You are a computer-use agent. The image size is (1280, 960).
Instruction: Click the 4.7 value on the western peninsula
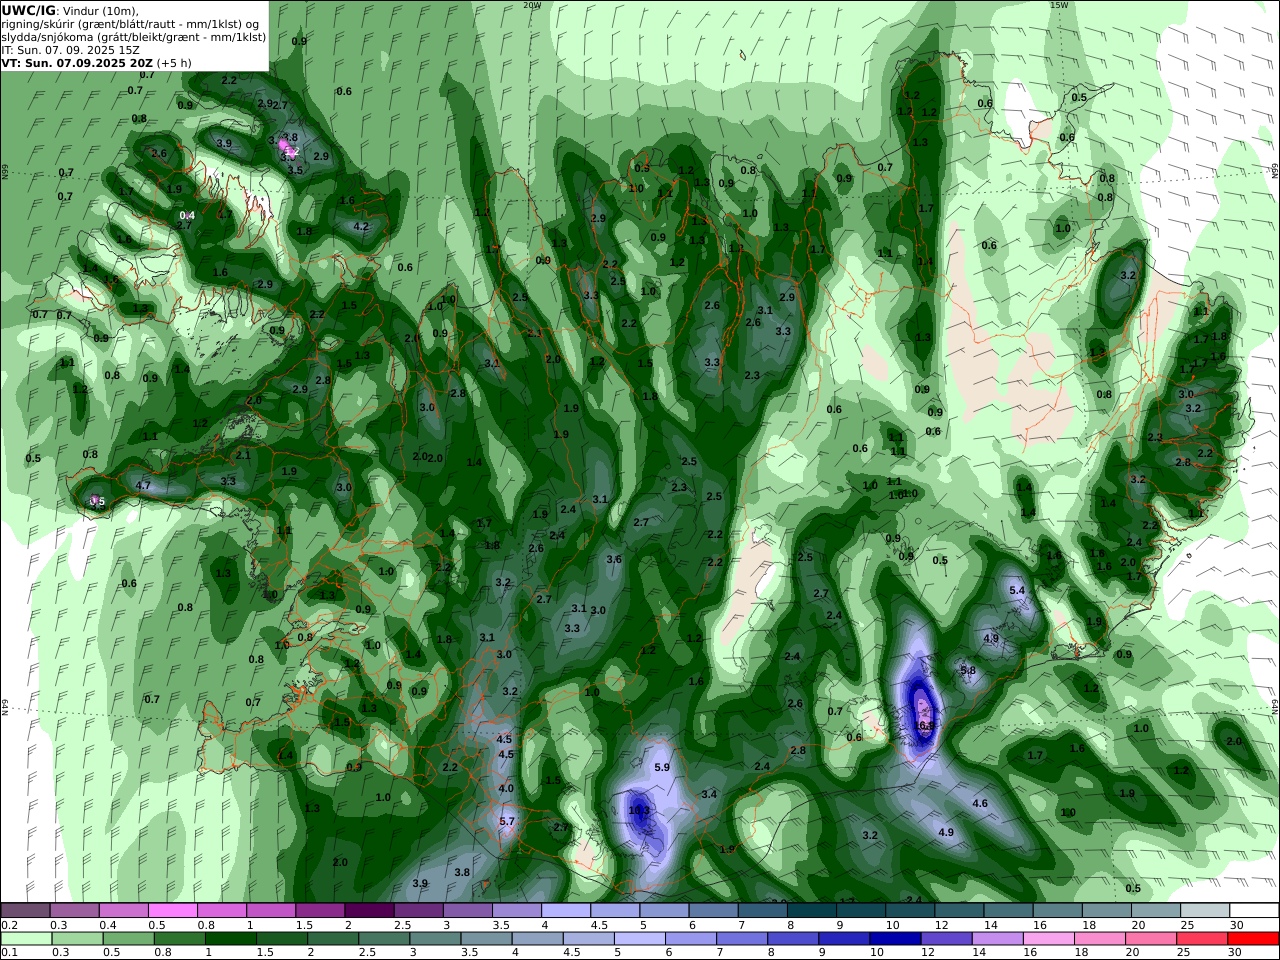143,485
